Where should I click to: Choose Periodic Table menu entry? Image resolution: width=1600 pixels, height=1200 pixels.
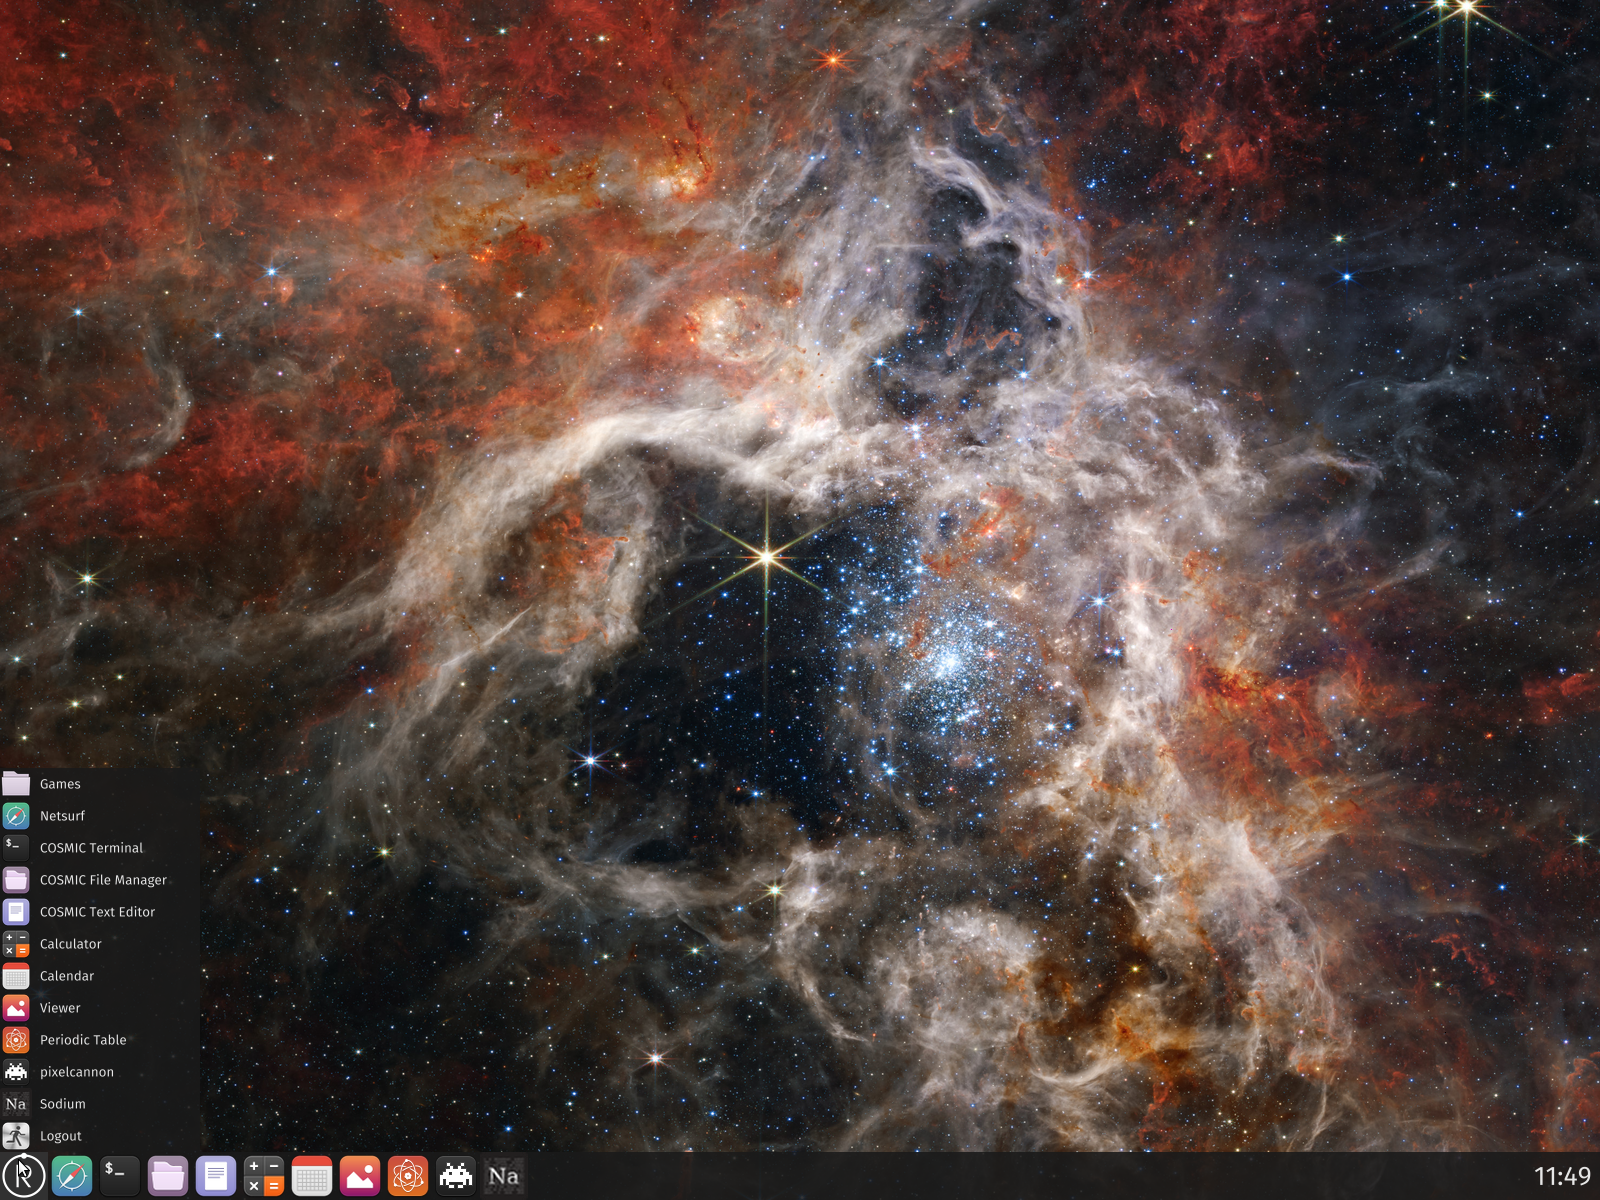pos(100,1040)
